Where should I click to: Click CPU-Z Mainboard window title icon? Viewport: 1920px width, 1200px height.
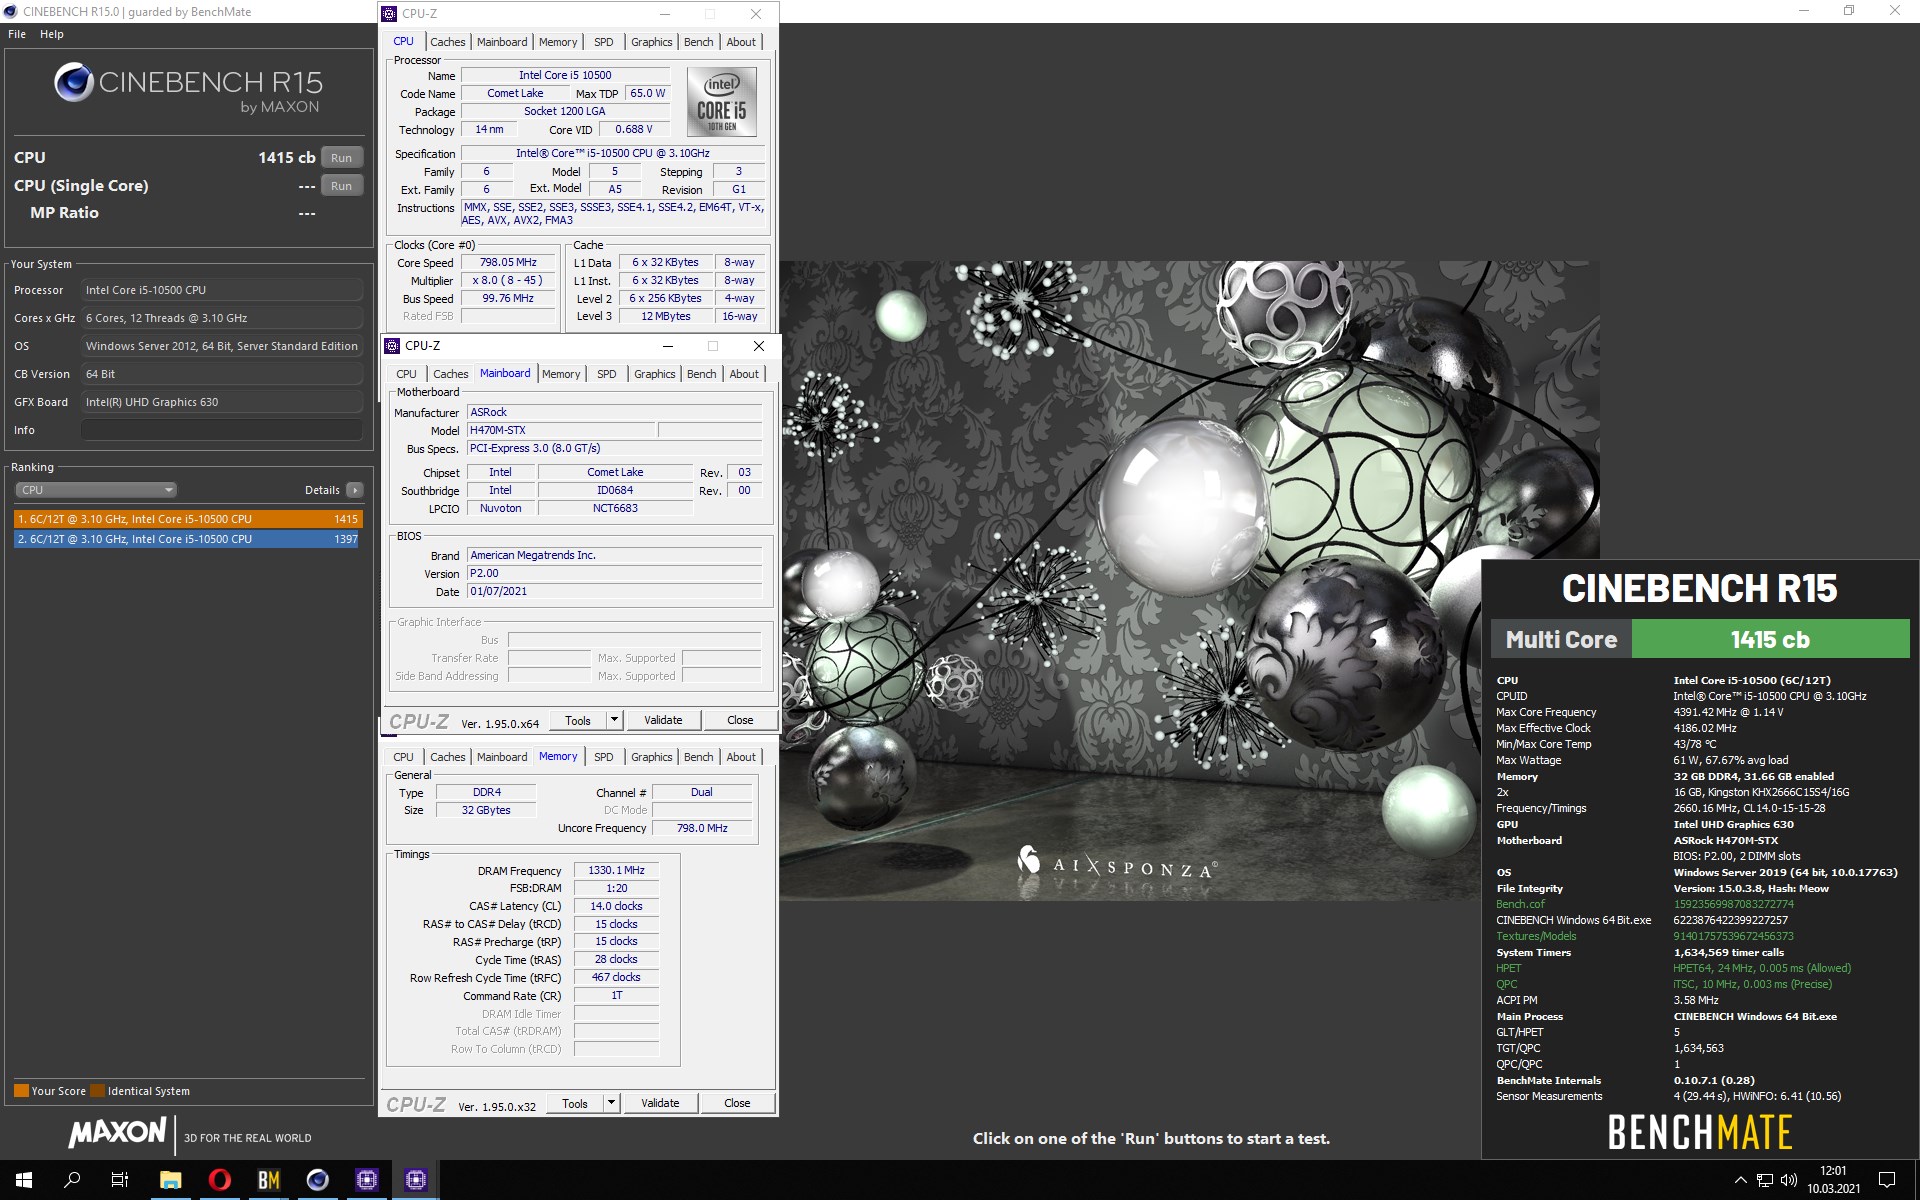click(392, 346)
